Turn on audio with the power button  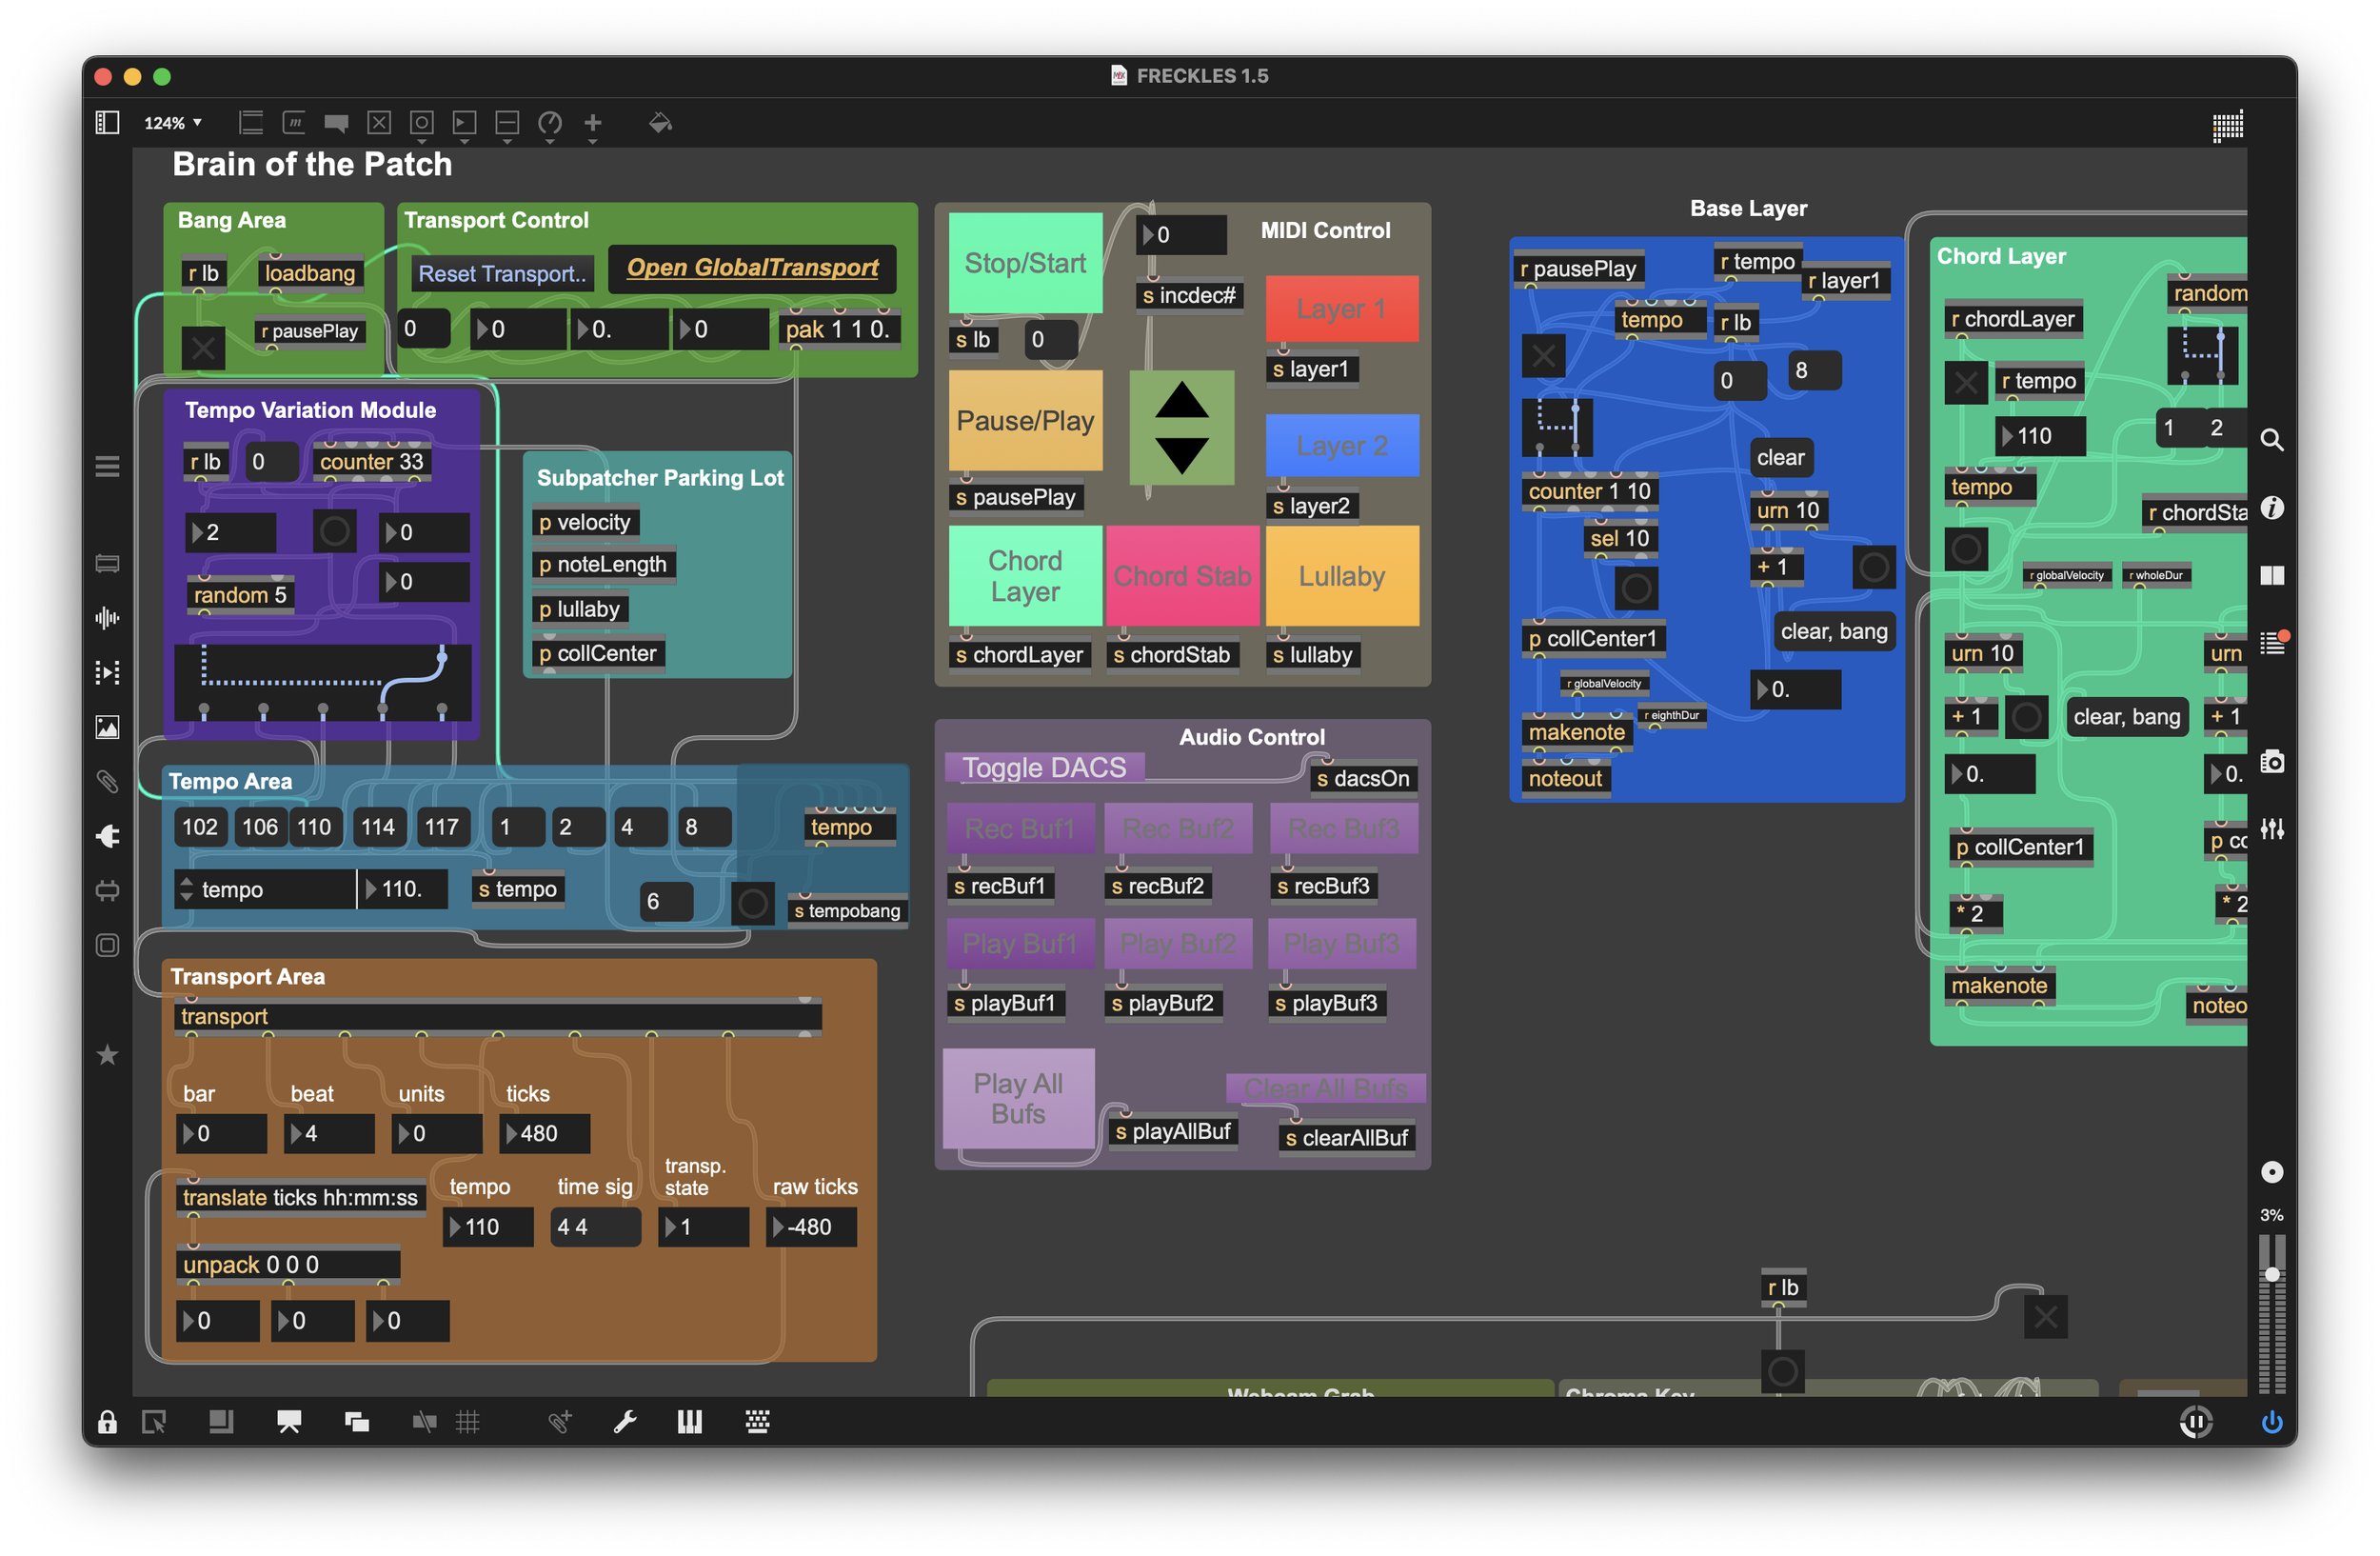click(2272, 1422)
